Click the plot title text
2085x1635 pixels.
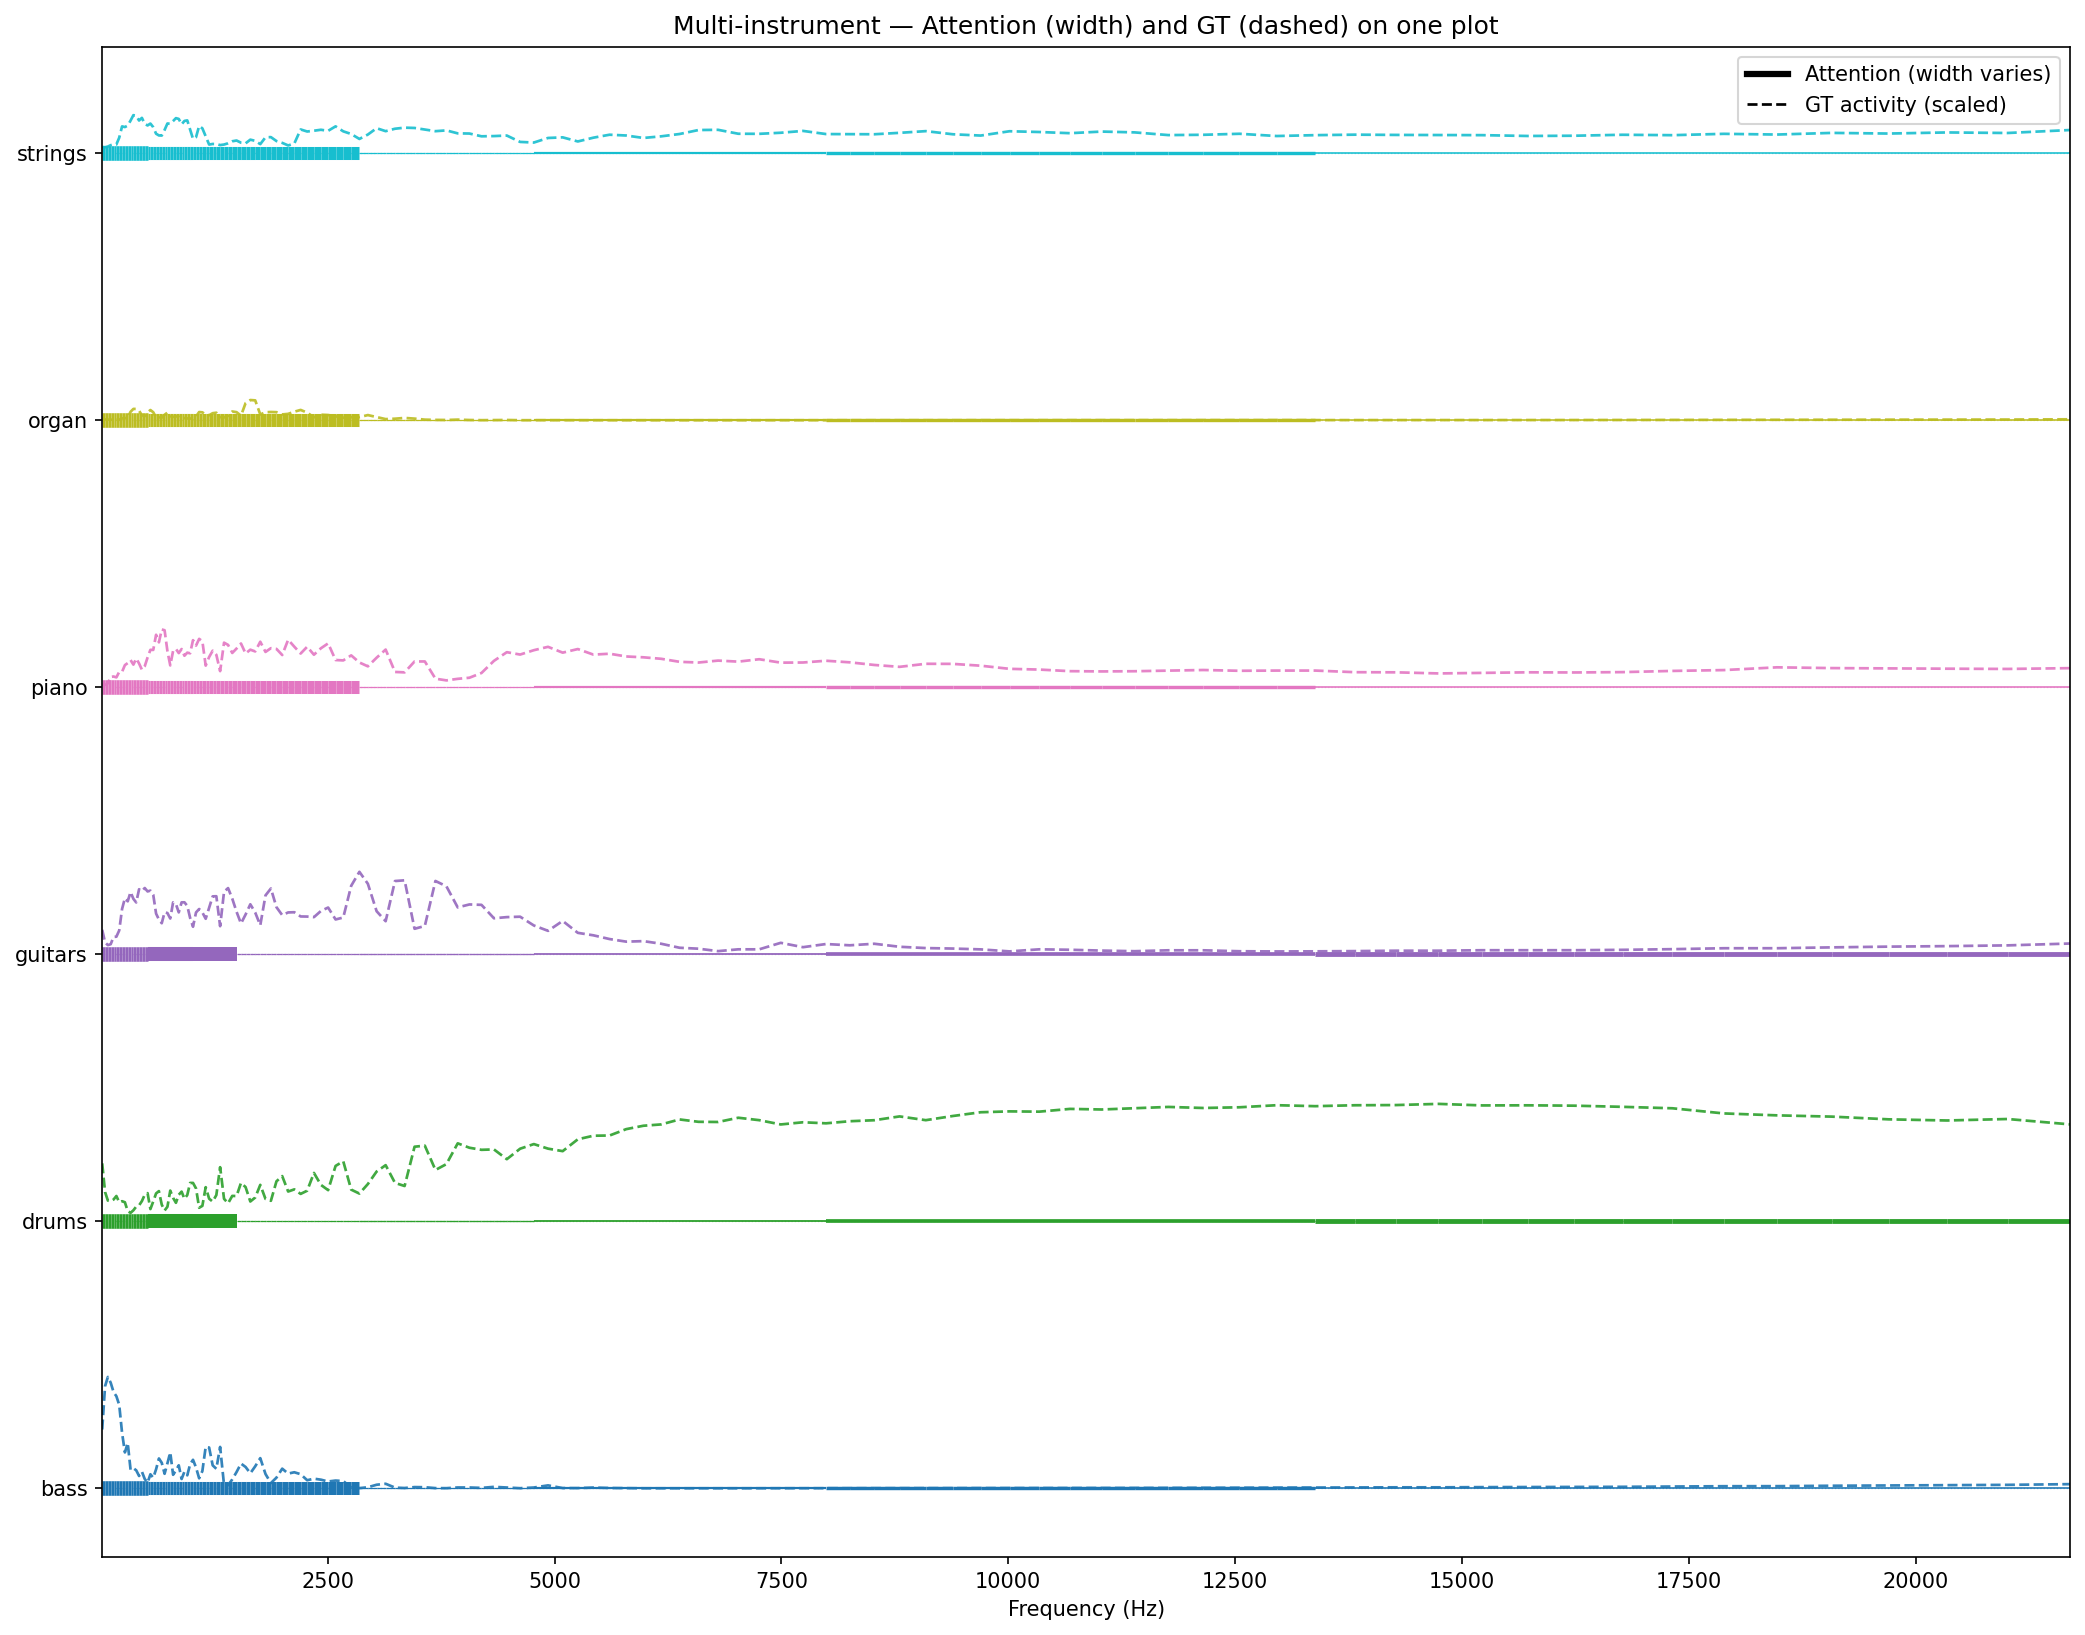[x=1085, y=26]
